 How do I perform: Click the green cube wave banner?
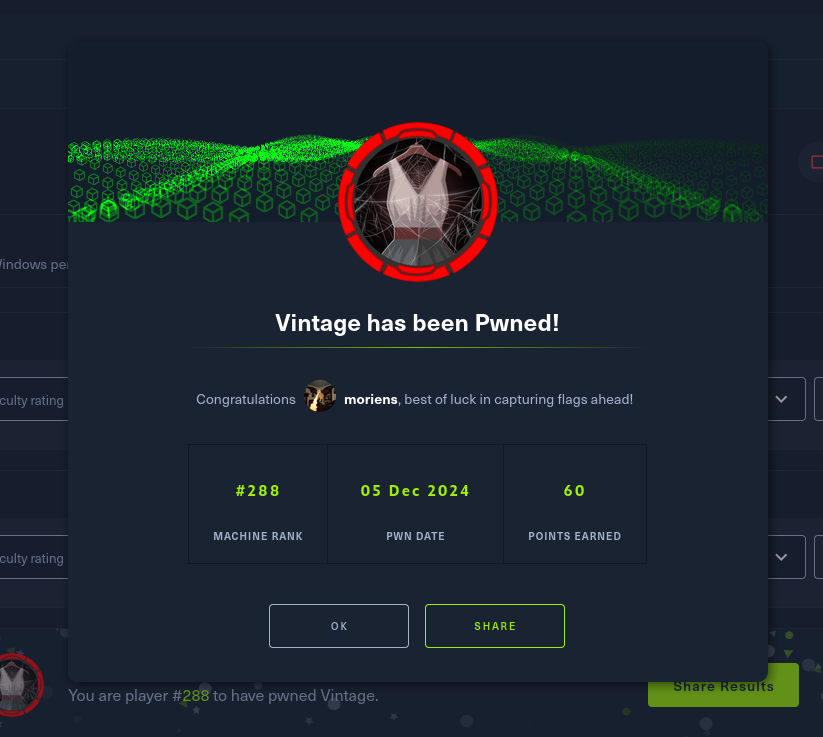pyautogui.click(x=418, y=178)
